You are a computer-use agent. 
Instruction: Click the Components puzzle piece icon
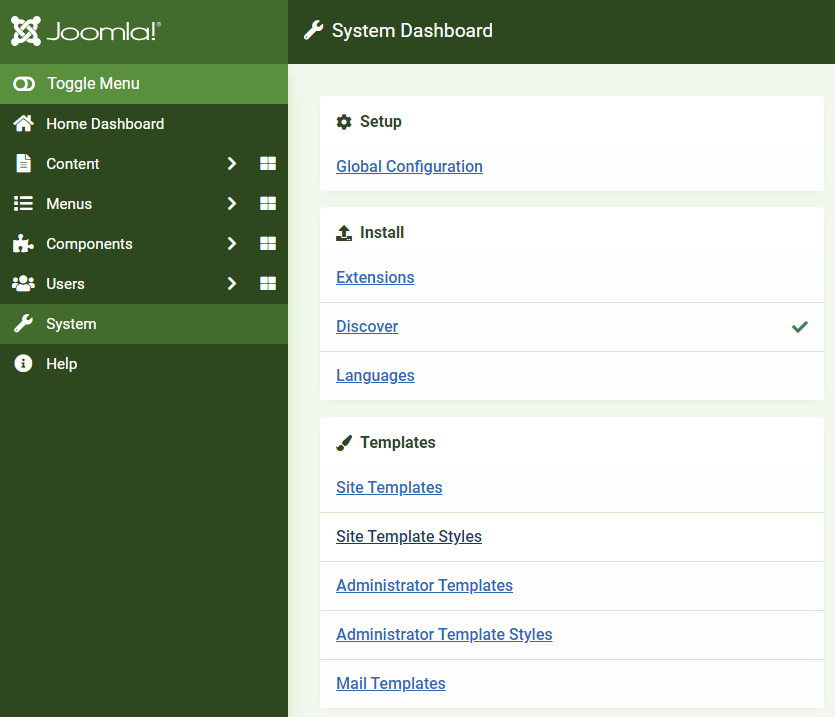click(23, 243)
